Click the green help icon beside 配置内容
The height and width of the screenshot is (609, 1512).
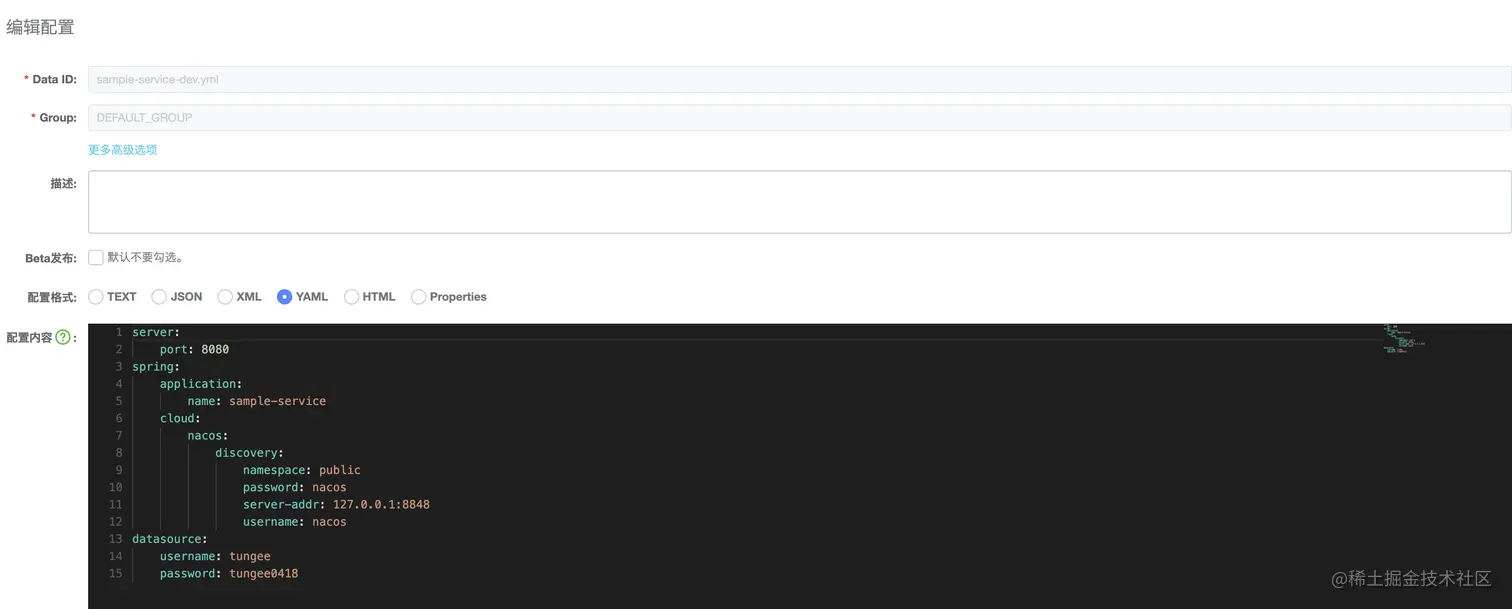pyautogui.click(x=63, y=338)
